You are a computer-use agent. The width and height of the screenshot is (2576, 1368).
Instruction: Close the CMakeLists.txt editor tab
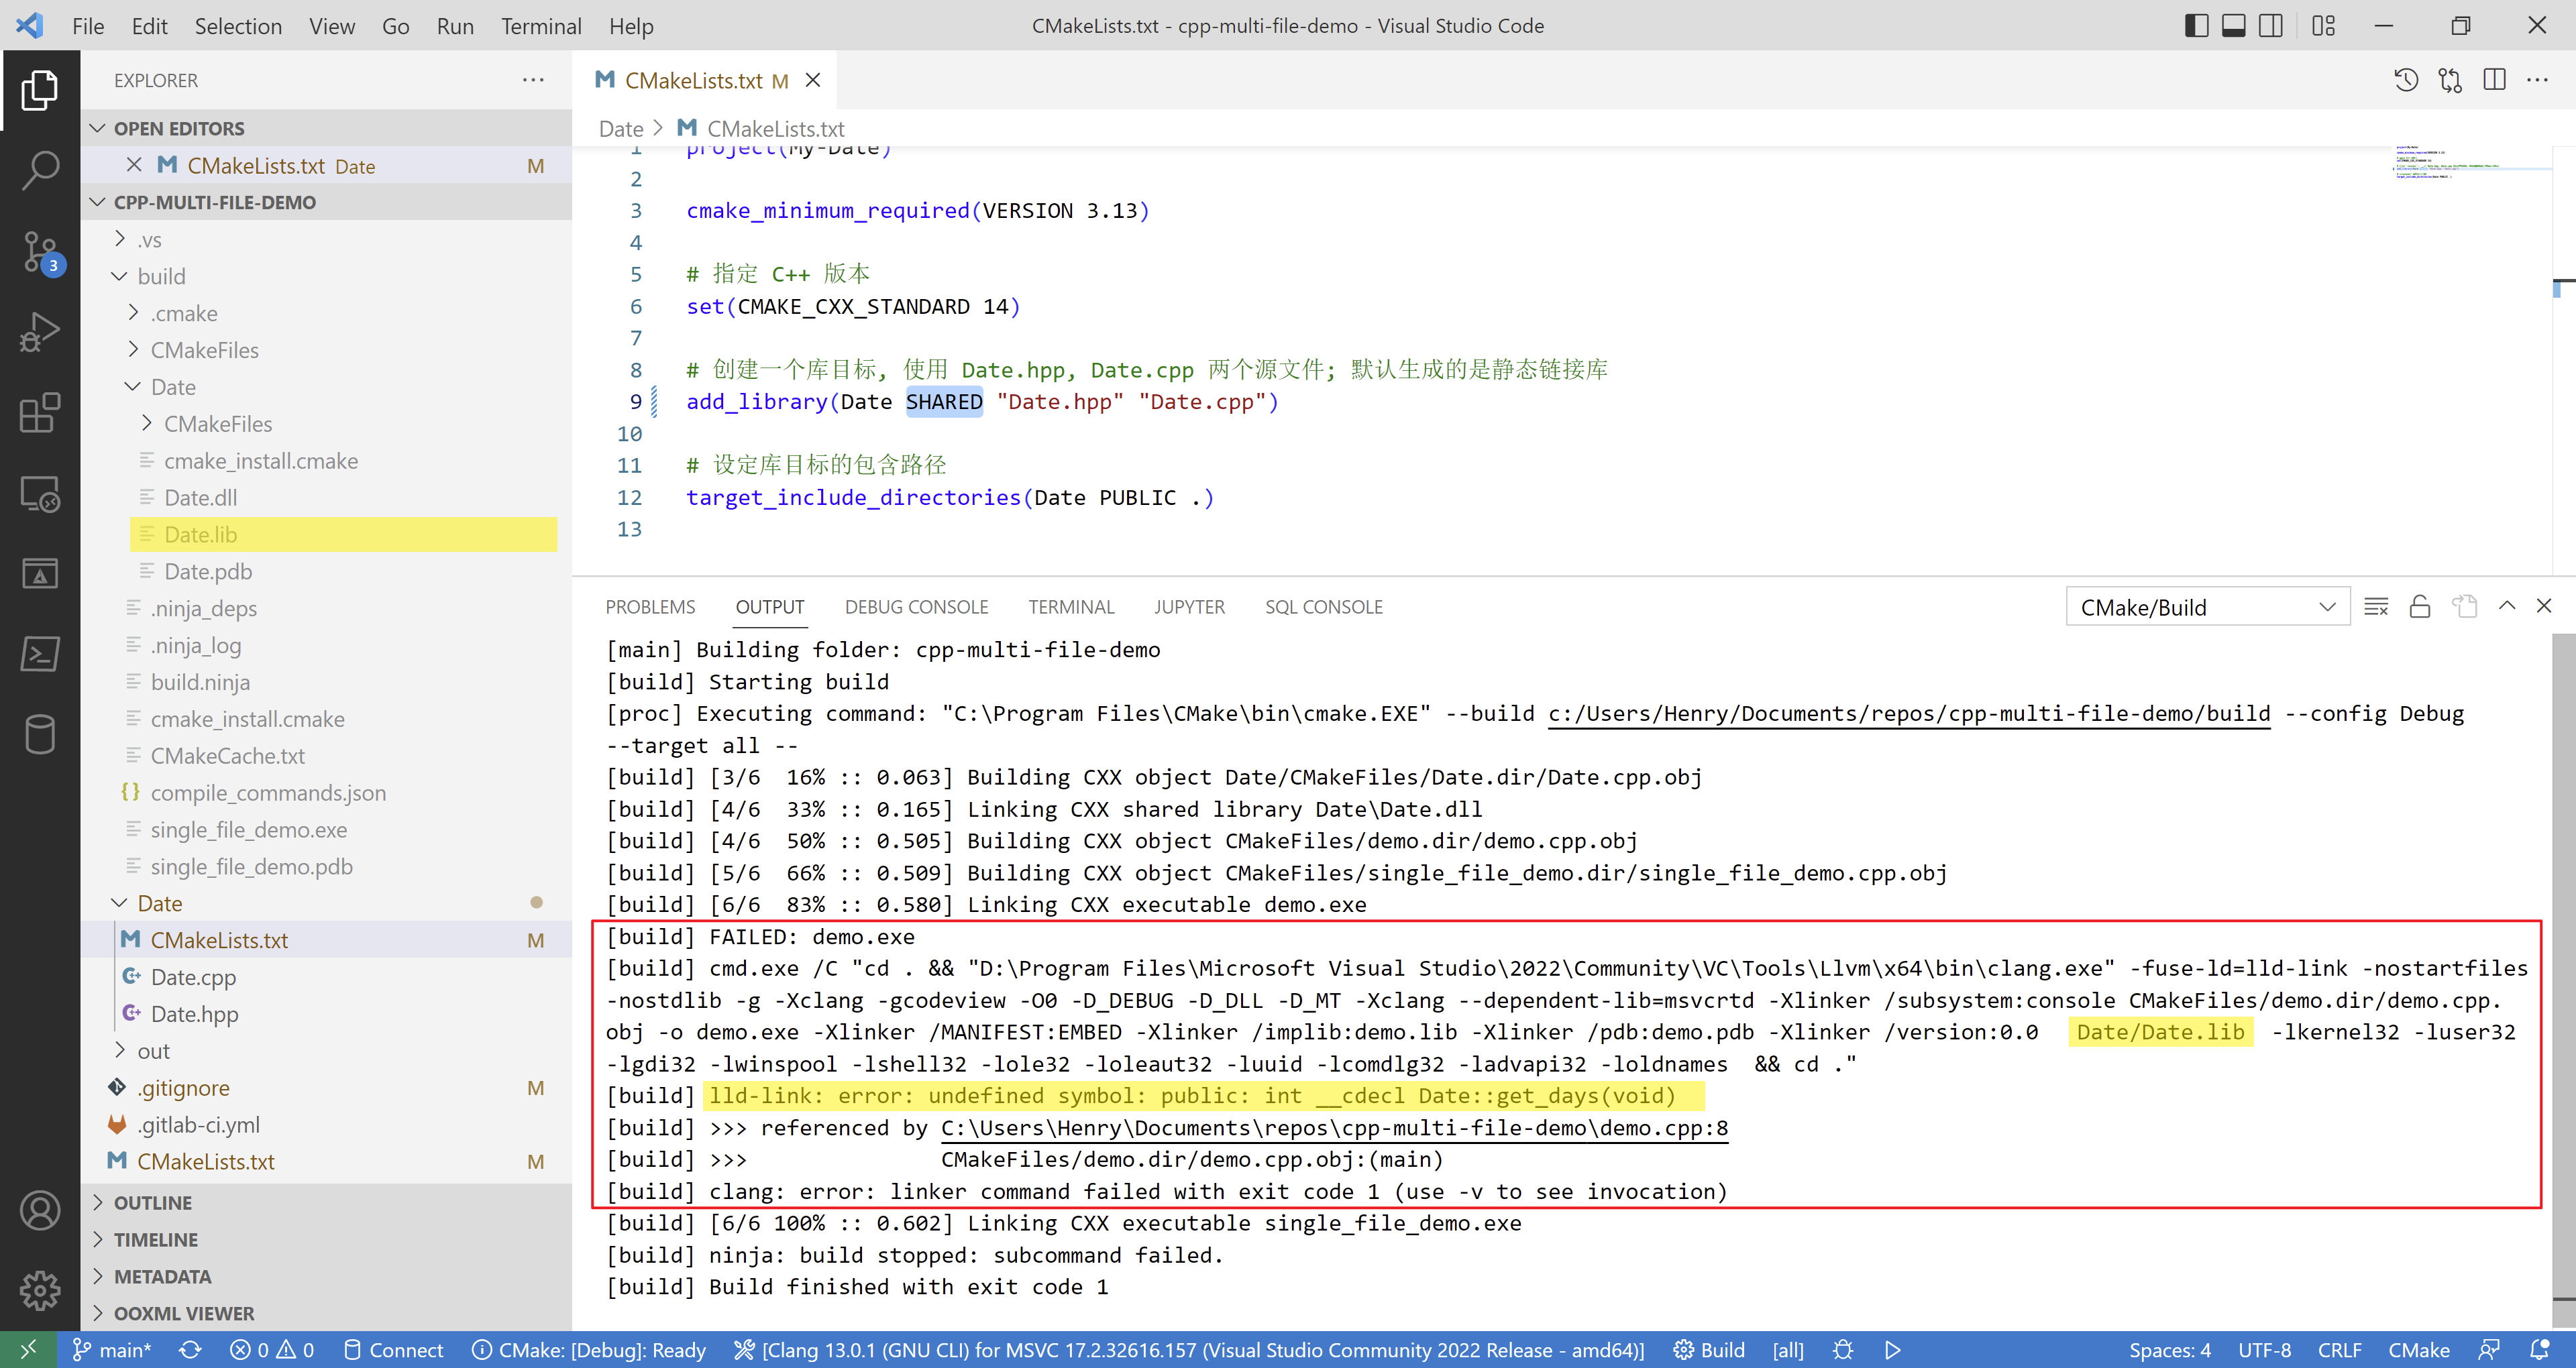(x=813, y=80)
